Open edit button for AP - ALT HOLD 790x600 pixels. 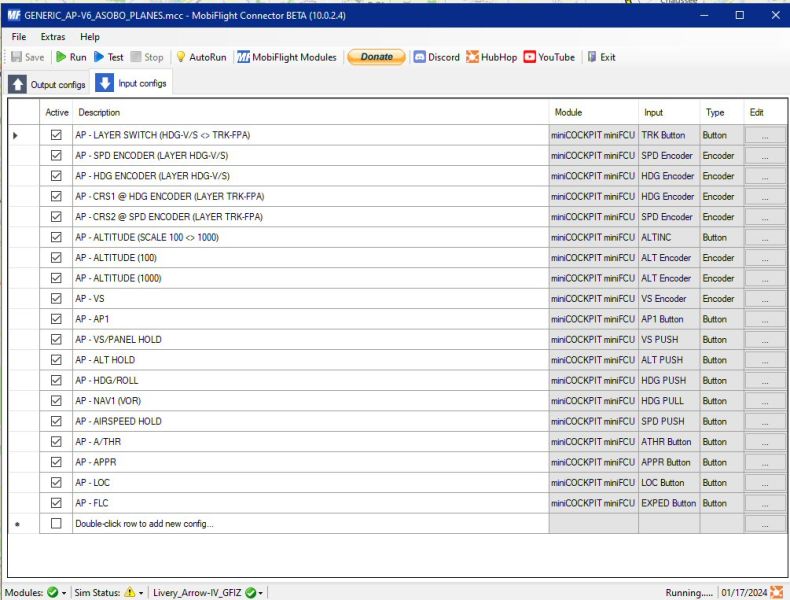tap(765, 360)
